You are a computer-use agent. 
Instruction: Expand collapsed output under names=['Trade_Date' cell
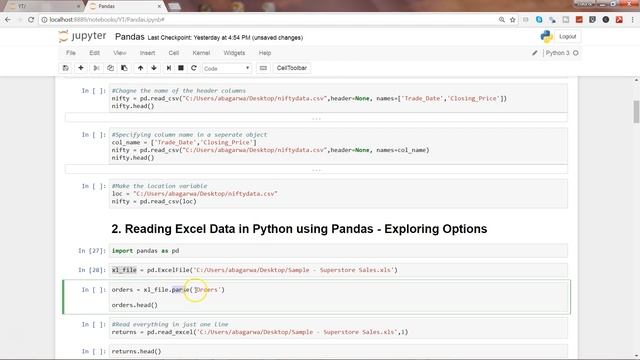coord(316,118)
